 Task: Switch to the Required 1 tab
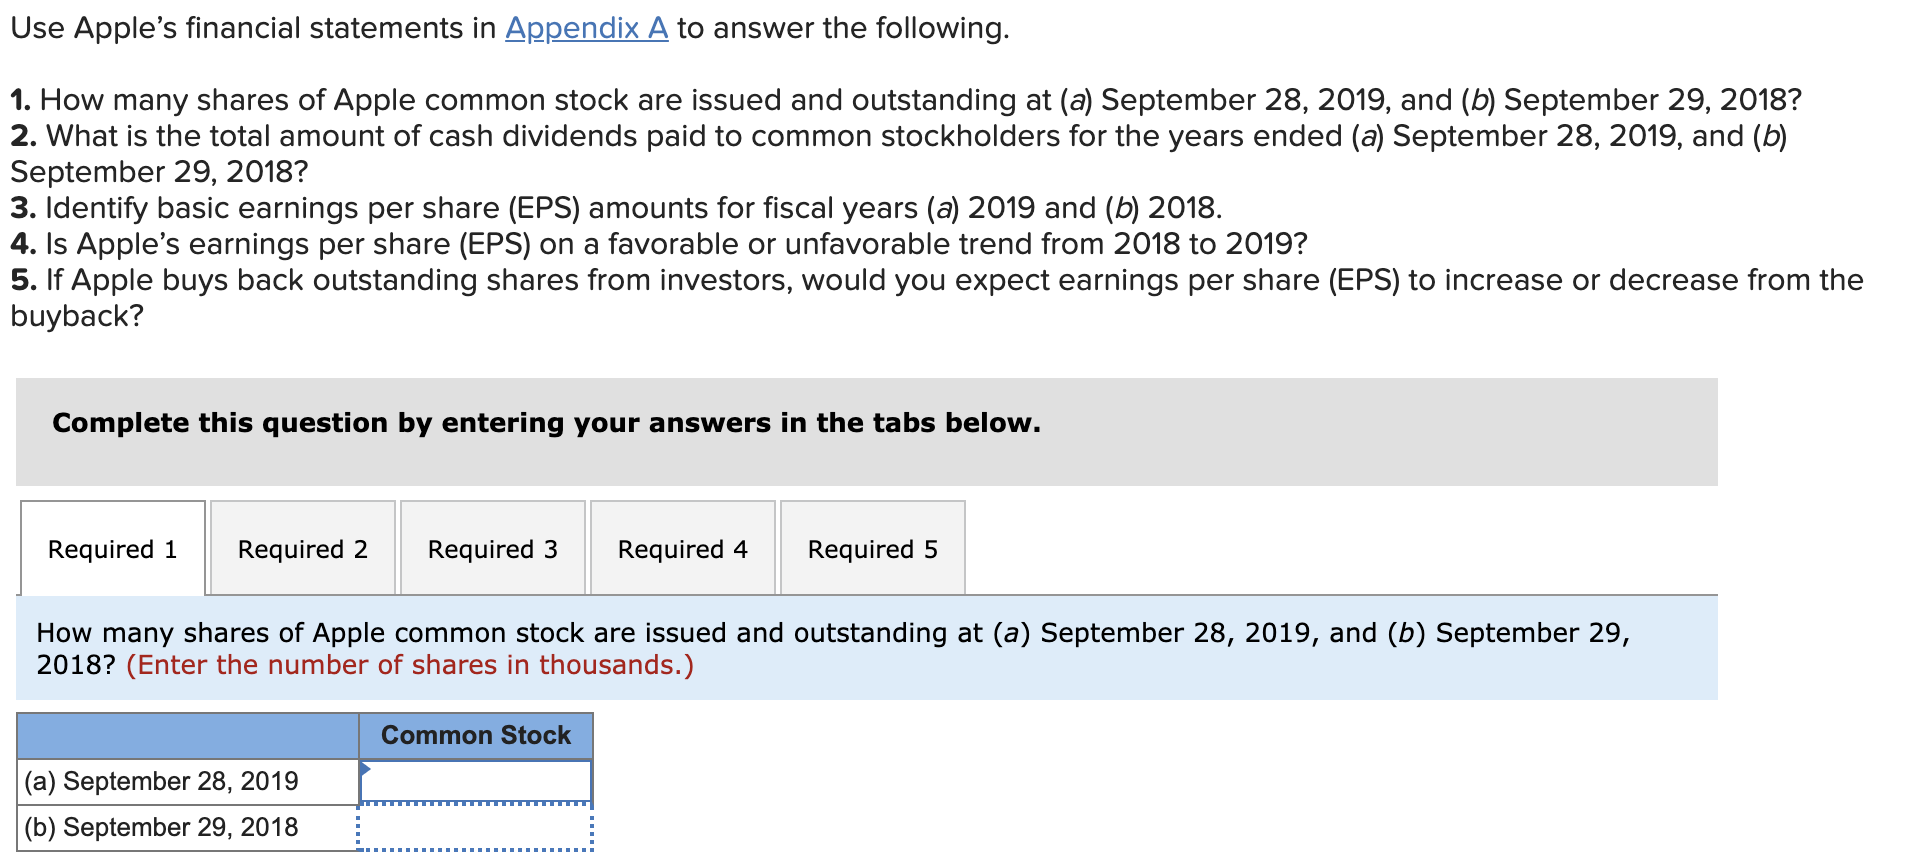tap(112, 549)
